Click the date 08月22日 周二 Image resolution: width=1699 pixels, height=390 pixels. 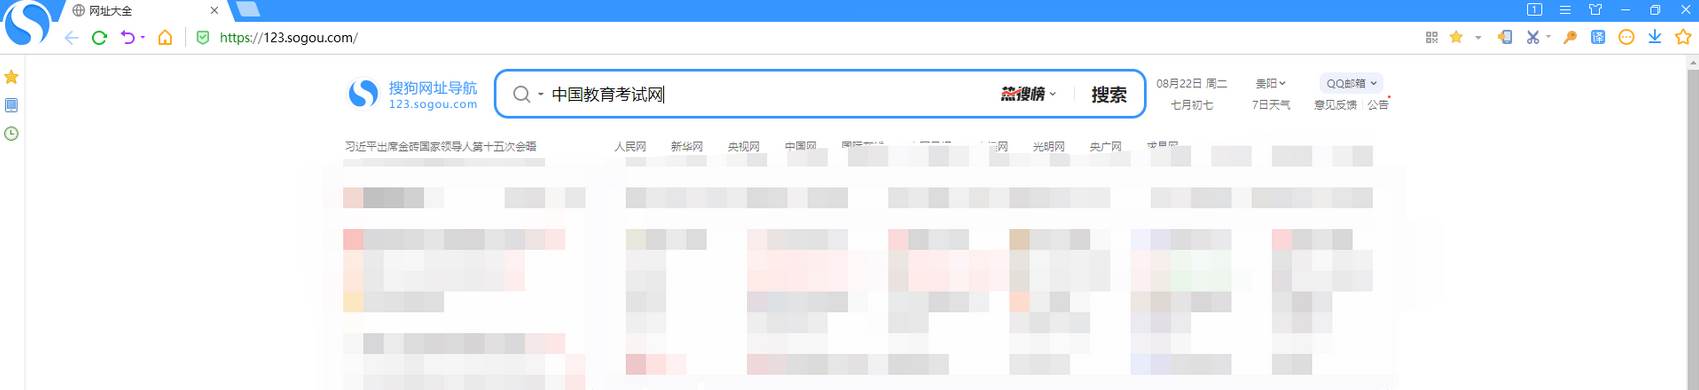(1191, 84)
